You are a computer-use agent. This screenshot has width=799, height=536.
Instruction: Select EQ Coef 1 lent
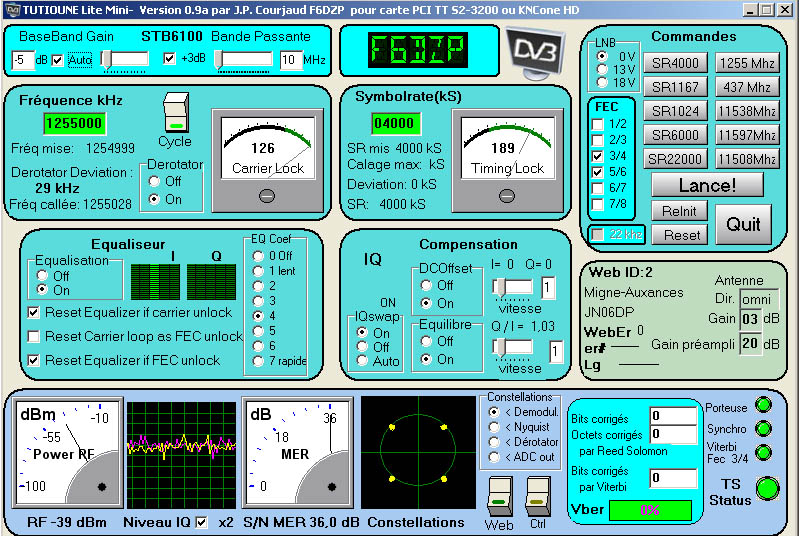[x=258, y=271]
